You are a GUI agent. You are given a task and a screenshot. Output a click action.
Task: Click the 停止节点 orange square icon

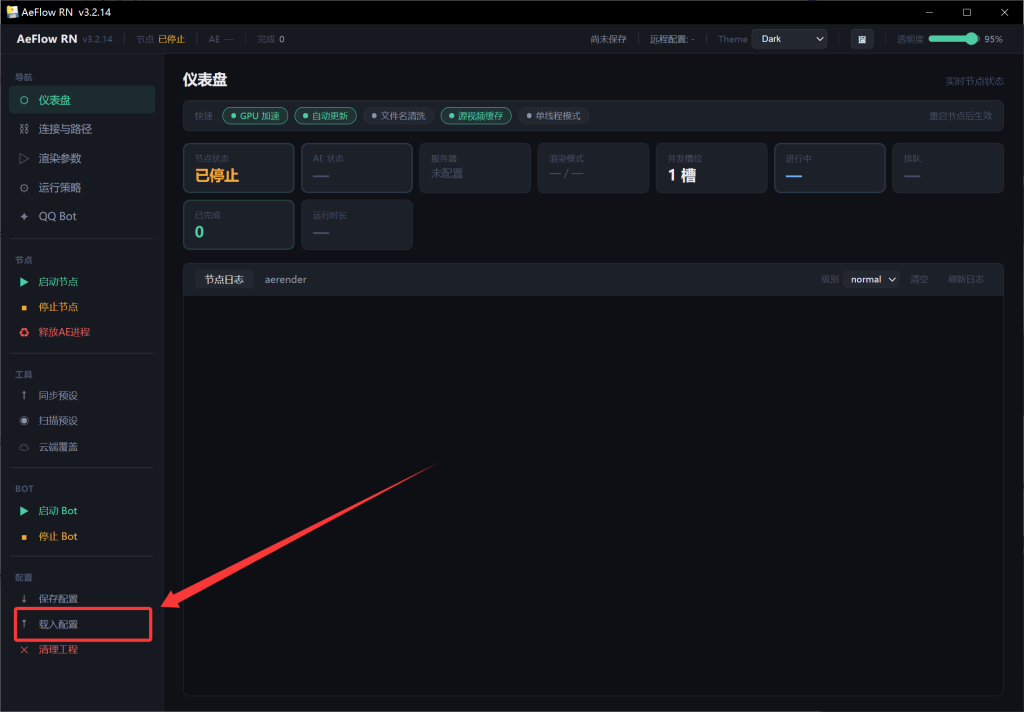pyautogui.click(x=24, y=307)
